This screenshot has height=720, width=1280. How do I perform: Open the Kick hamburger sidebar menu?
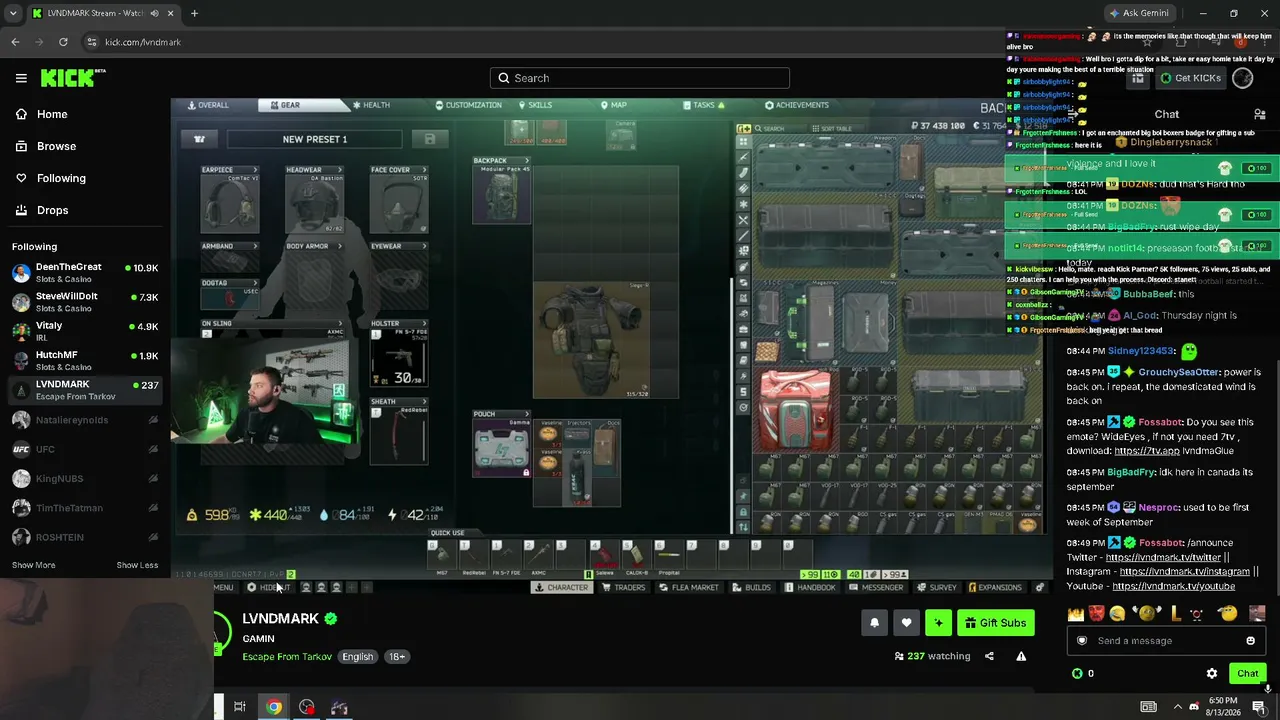(x=21, y=78)
